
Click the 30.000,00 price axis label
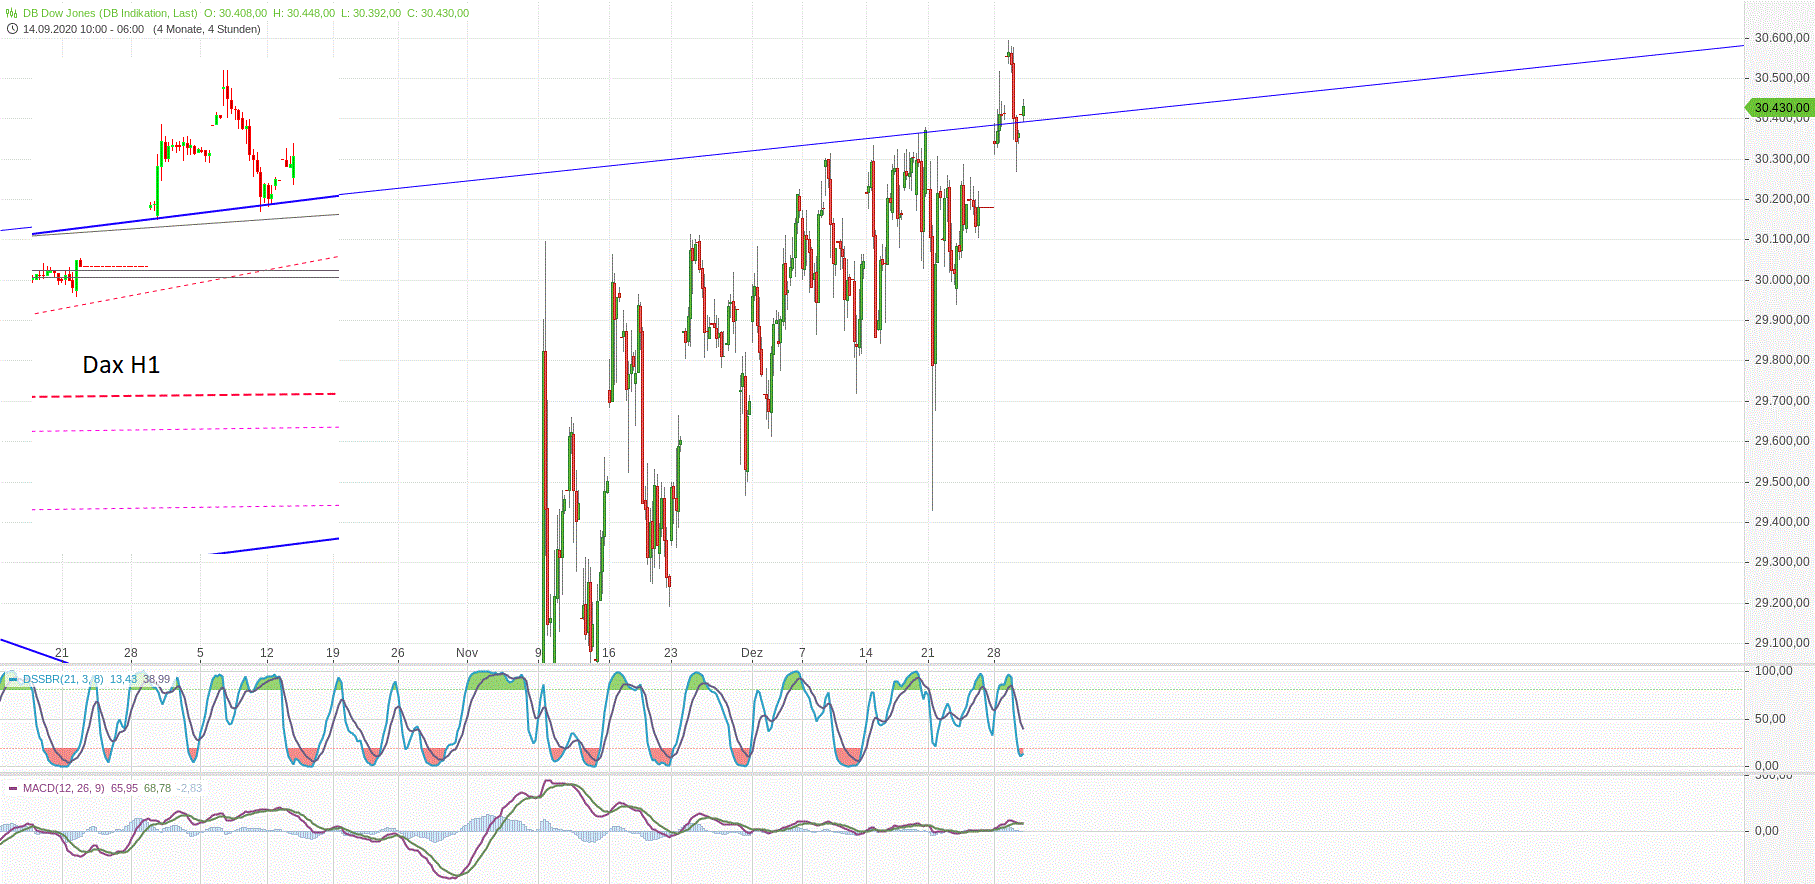(1782, 280)
